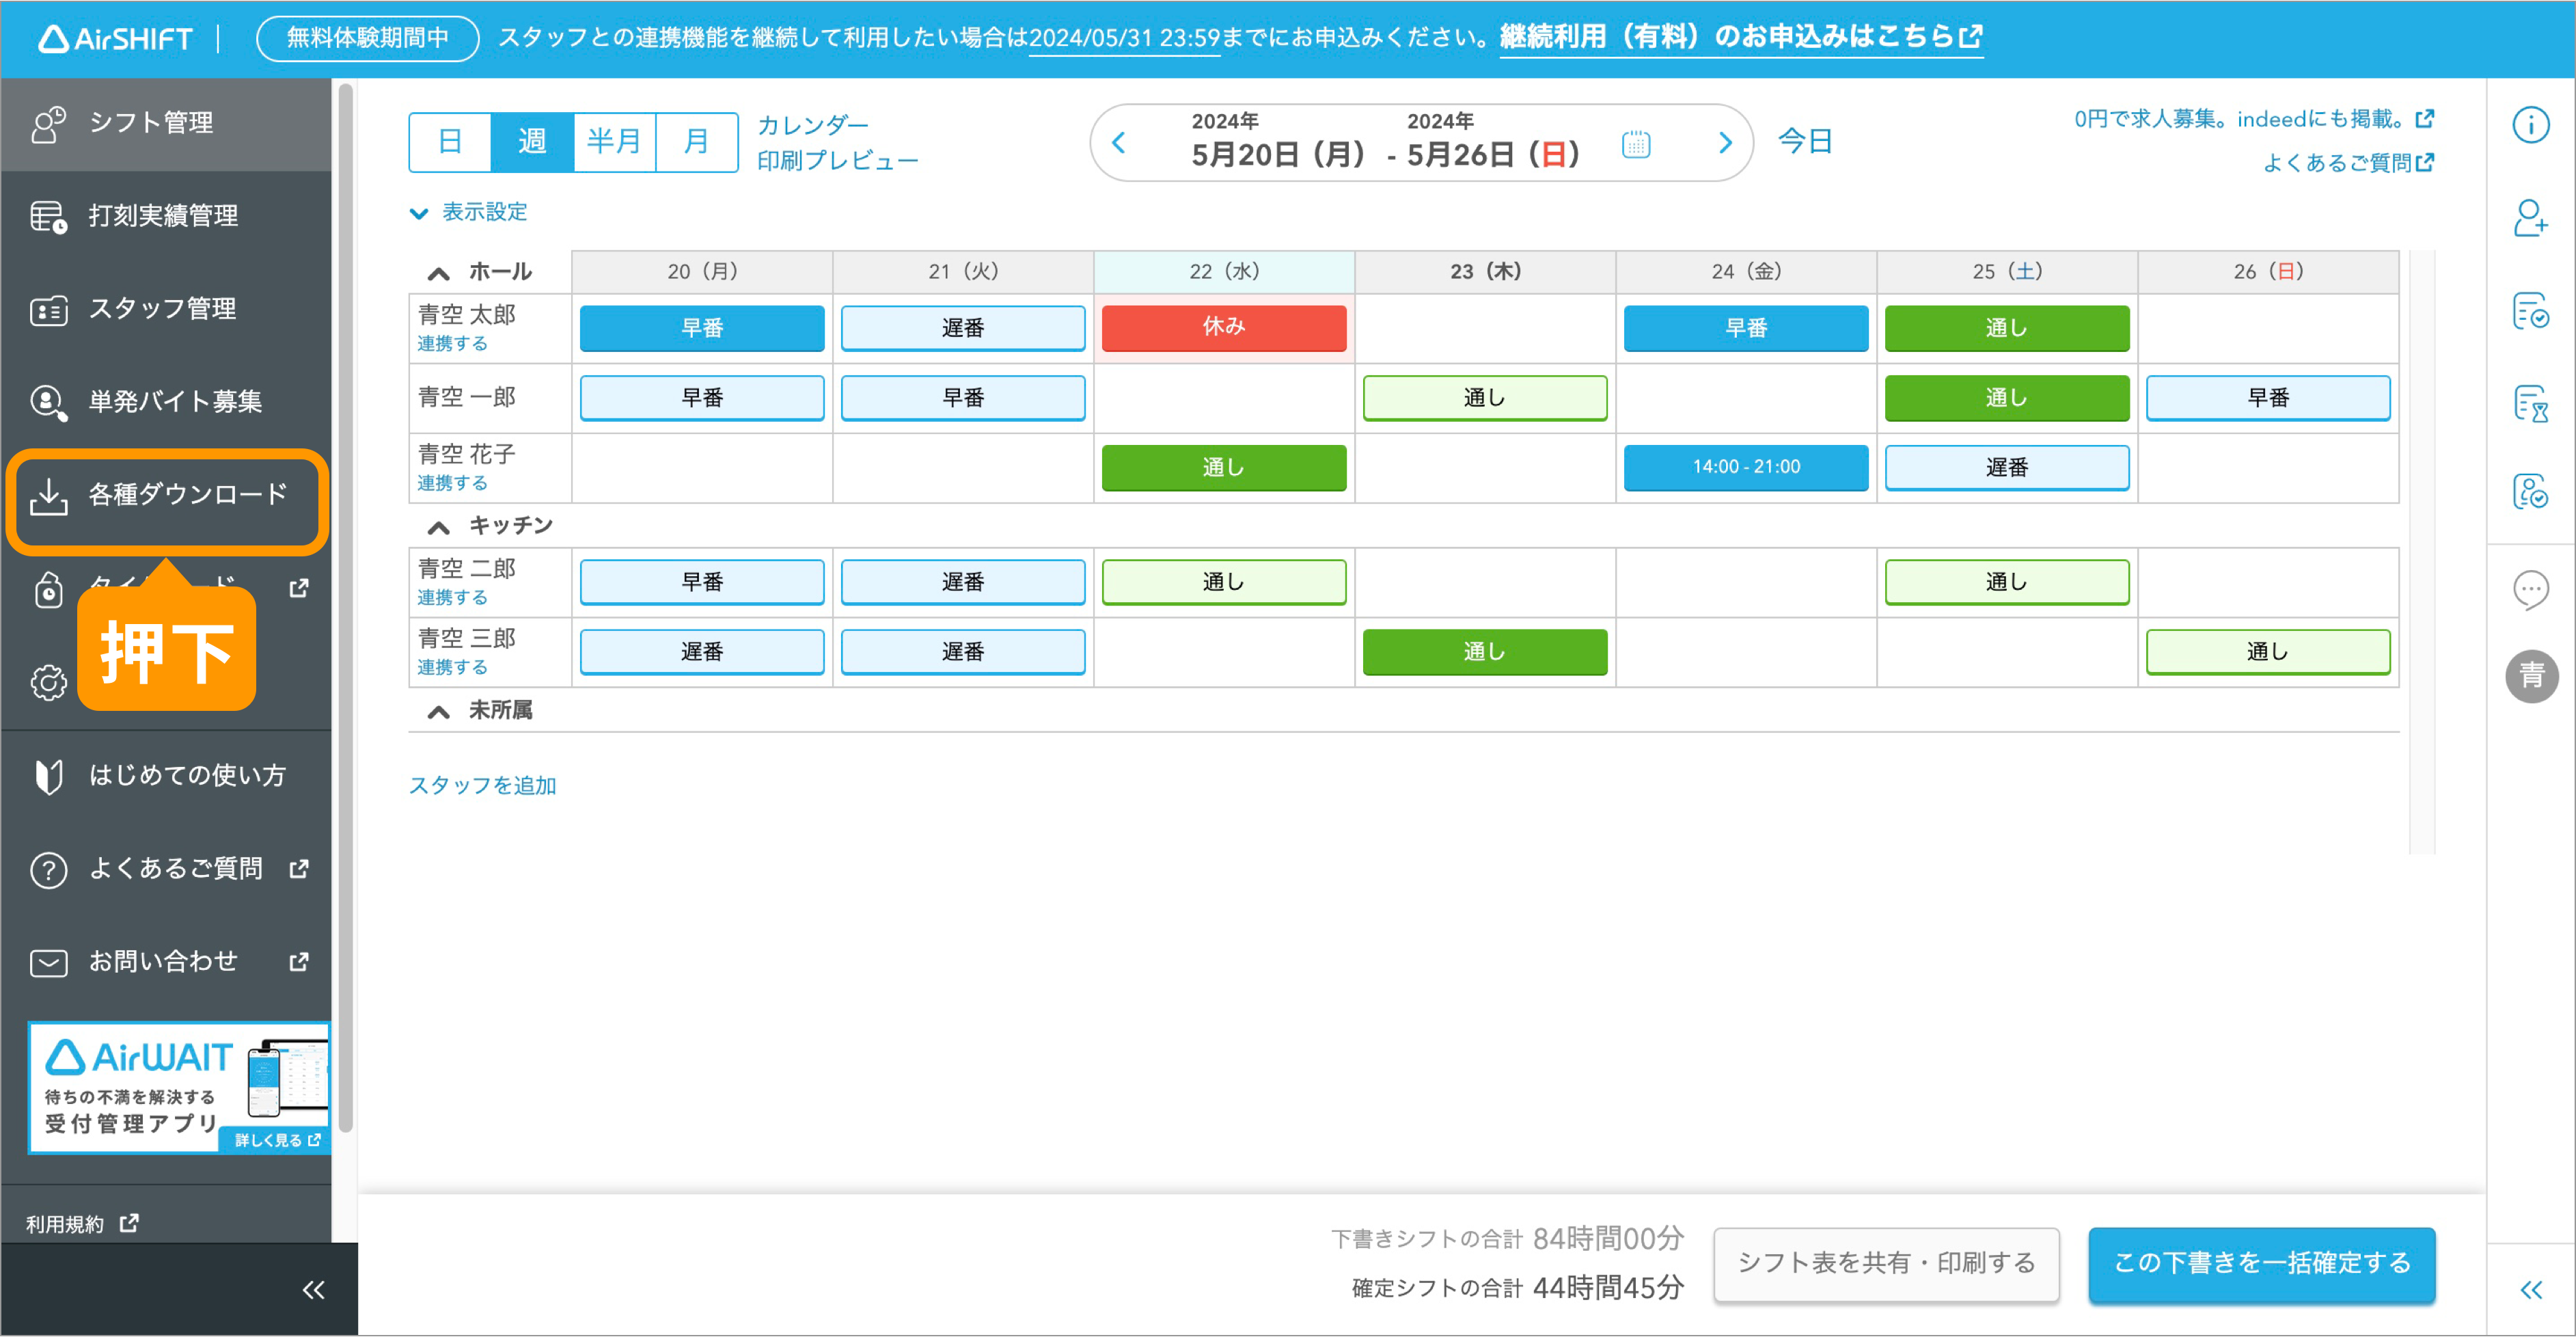
Task: Open よくあるご質問 in the sidebar
Action: [x=166, y=868]
